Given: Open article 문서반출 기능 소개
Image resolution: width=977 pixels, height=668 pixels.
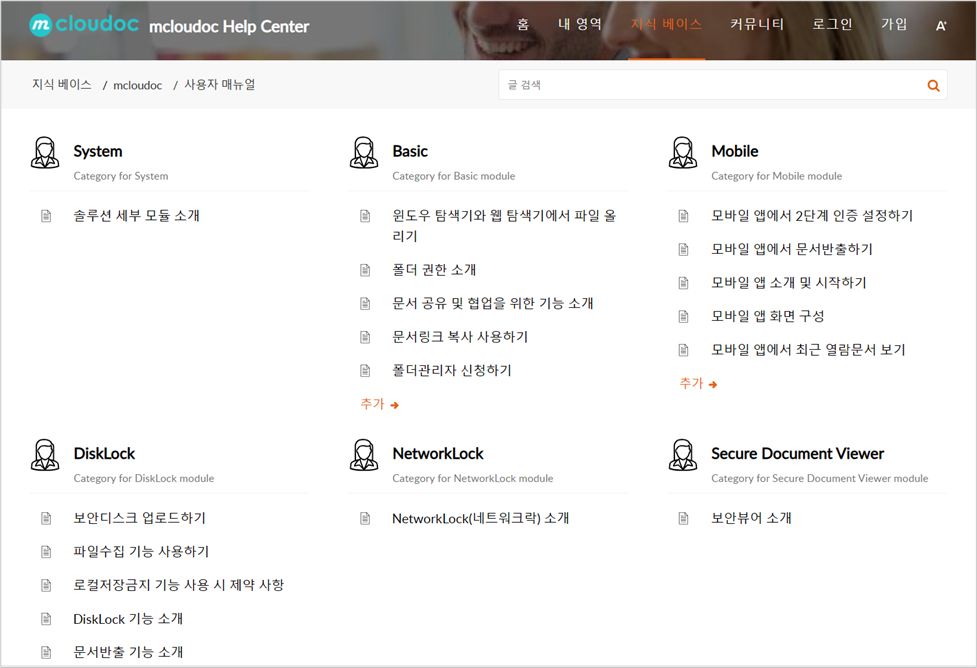Looking at the screenshot, I should point(128,652).
